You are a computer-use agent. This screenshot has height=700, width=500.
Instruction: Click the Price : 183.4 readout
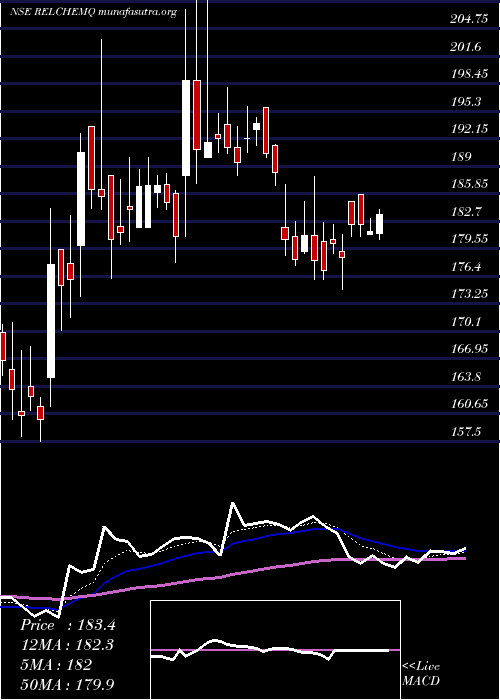(68, 625)
